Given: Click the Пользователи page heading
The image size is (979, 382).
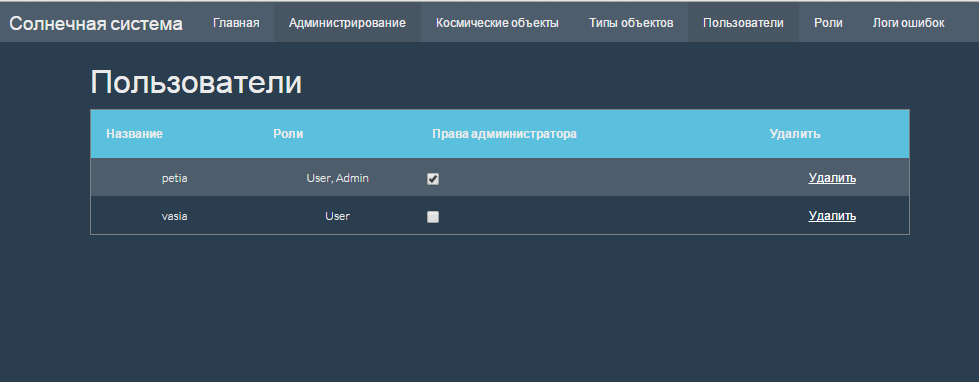Looking at the screenshot, I should (196, 82).
